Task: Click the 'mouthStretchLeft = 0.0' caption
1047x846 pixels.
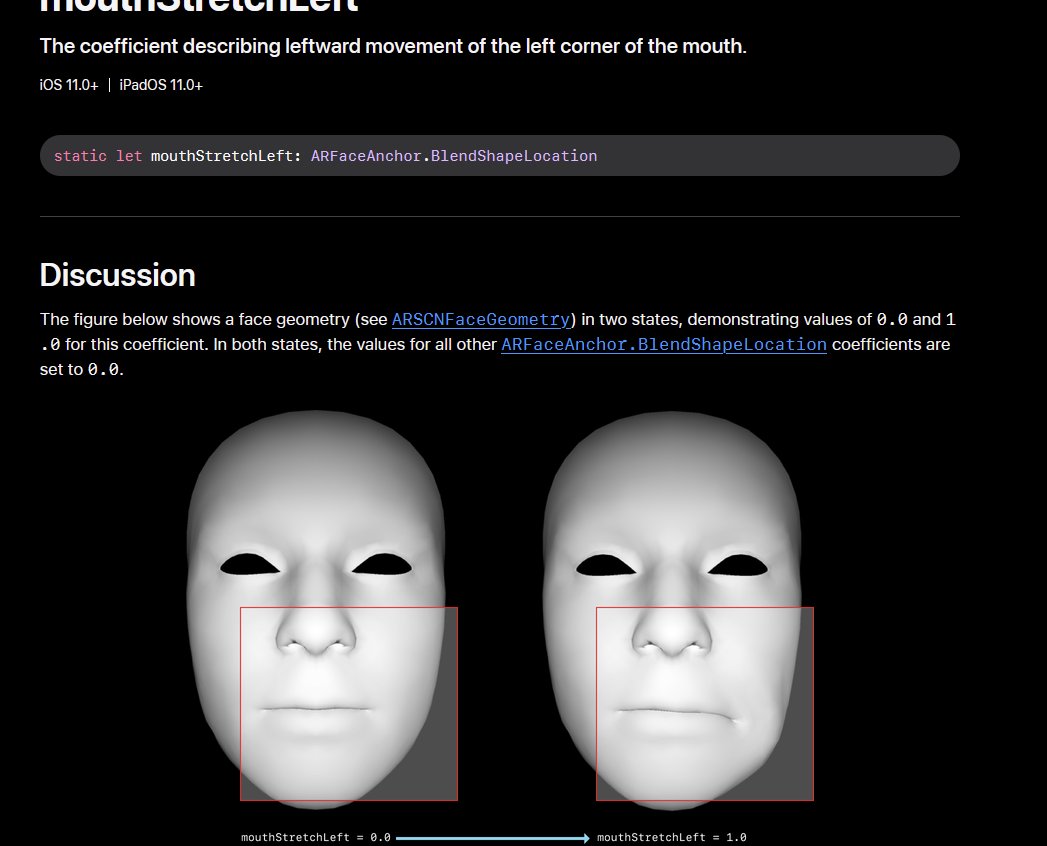Action: tap(316, 837)
